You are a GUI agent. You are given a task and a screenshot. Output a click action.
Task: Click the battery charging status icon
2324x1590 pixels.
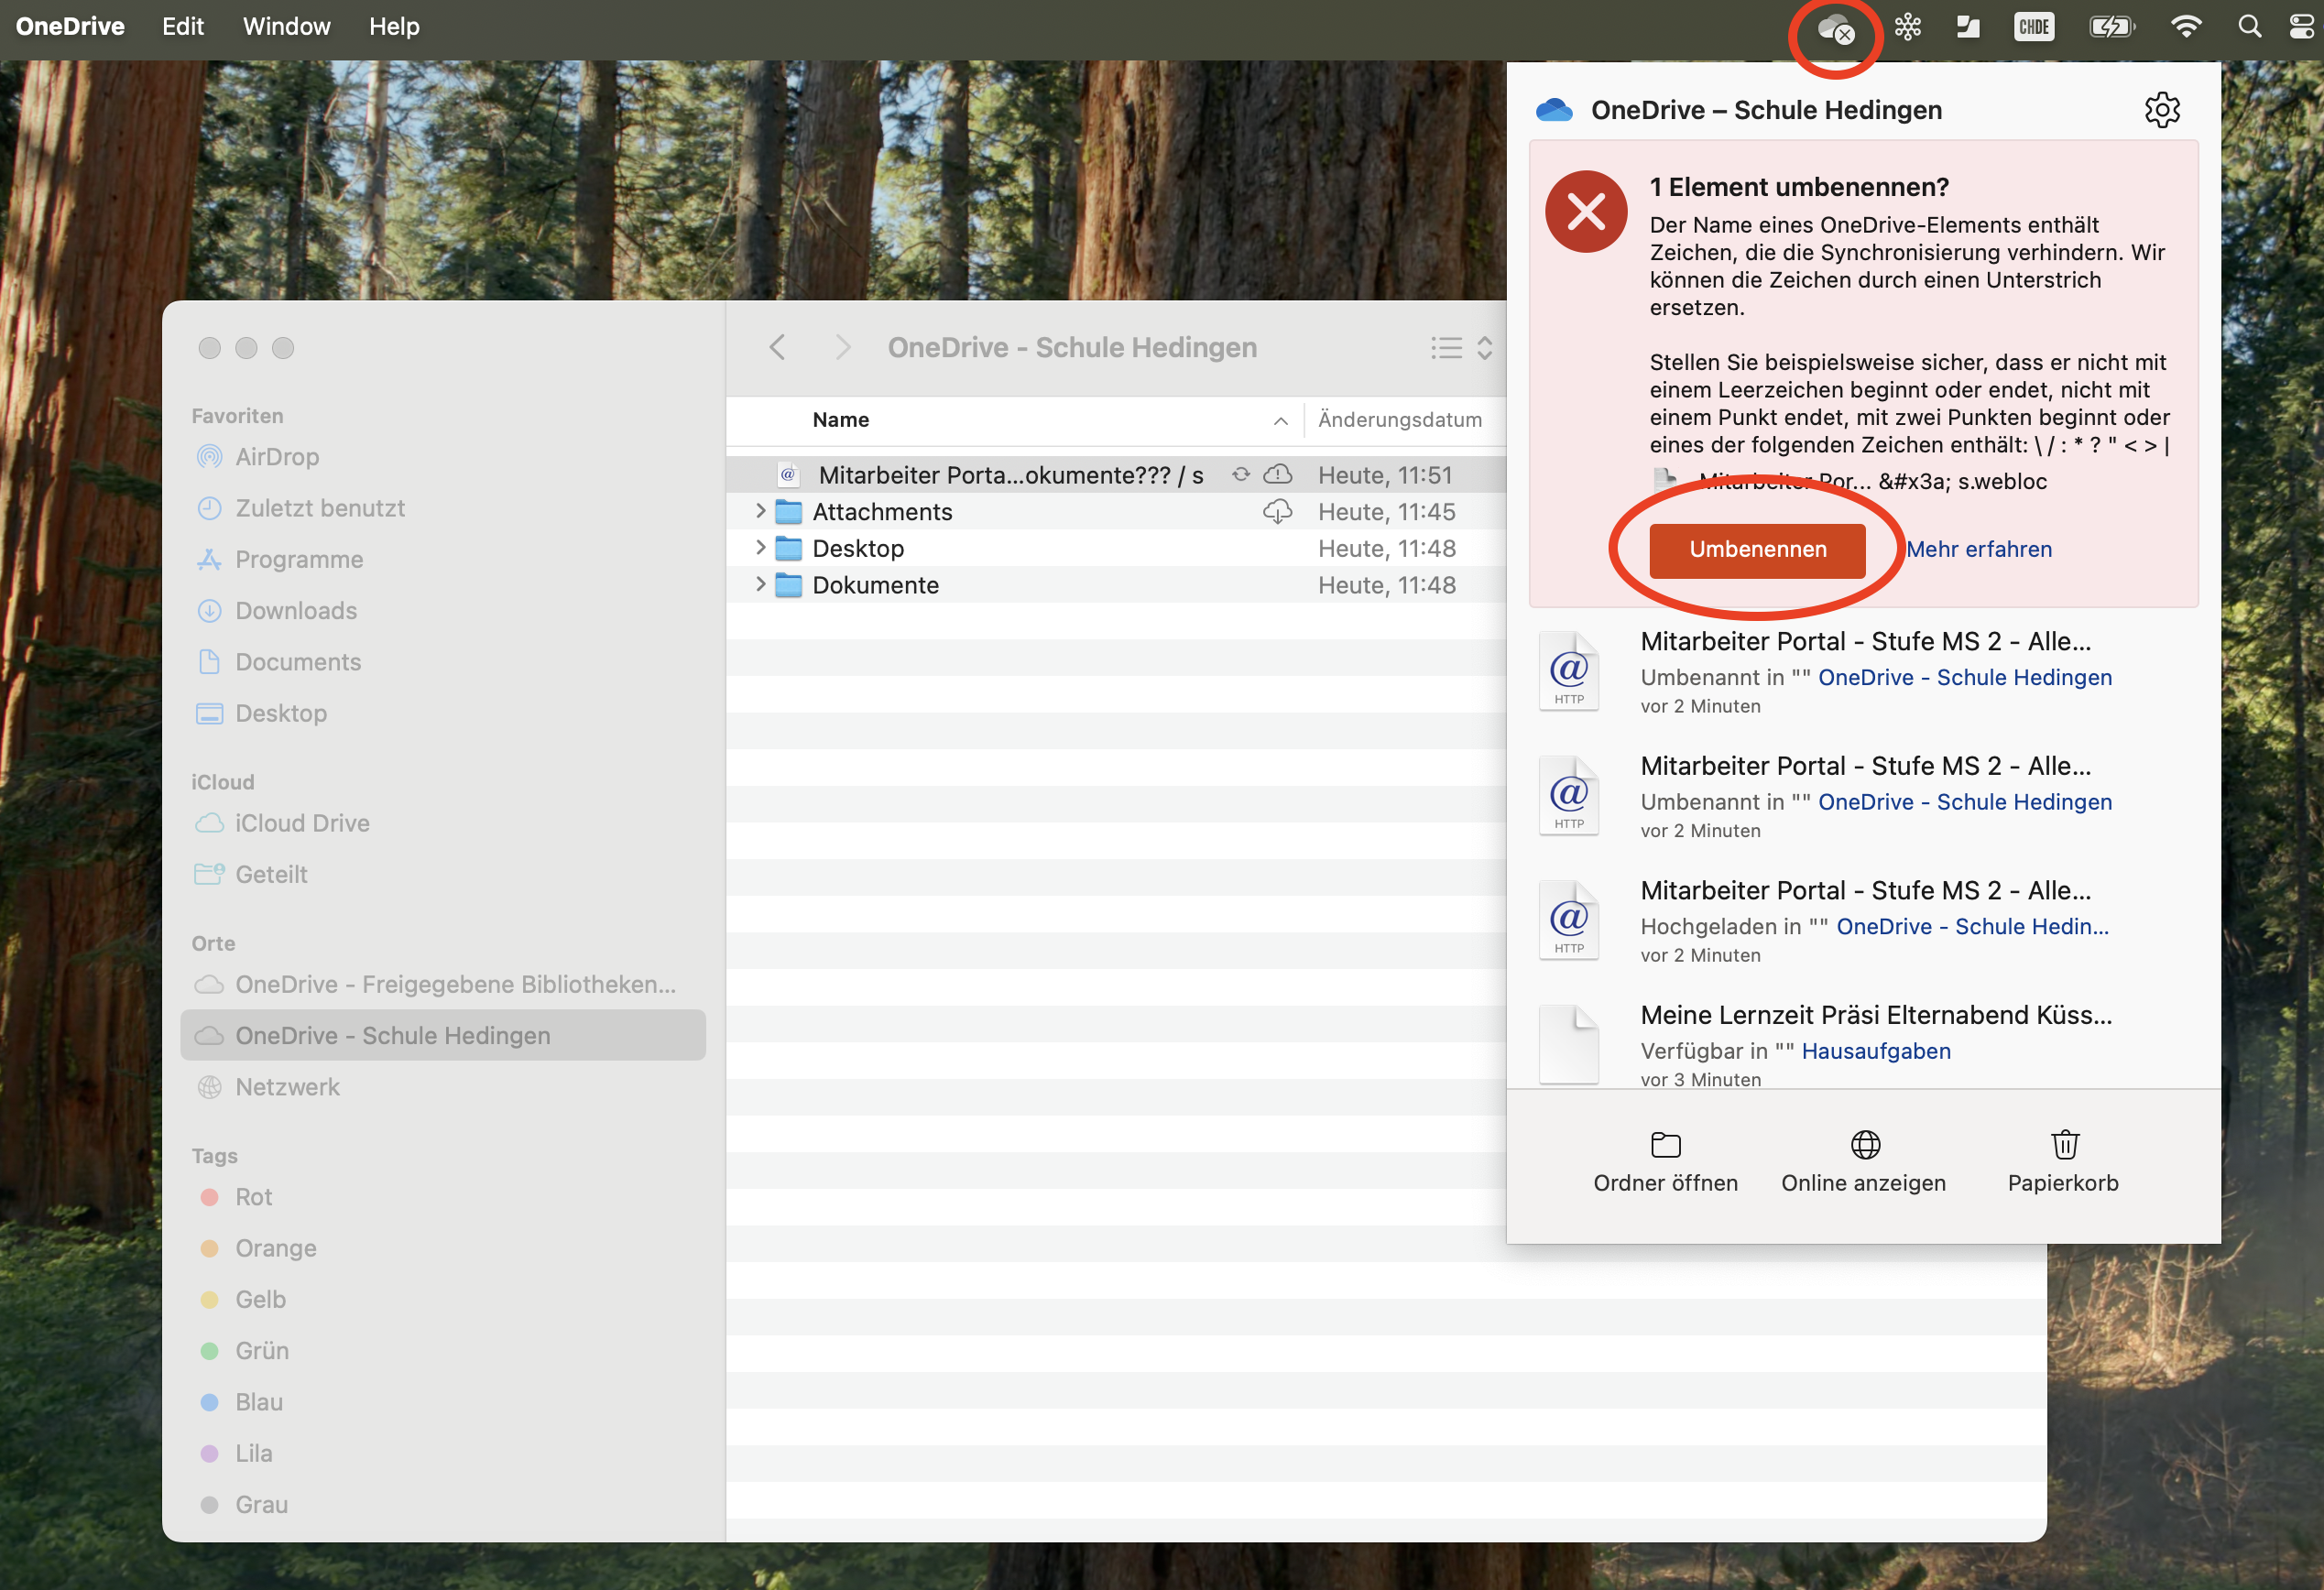(x=2111, y=27)
